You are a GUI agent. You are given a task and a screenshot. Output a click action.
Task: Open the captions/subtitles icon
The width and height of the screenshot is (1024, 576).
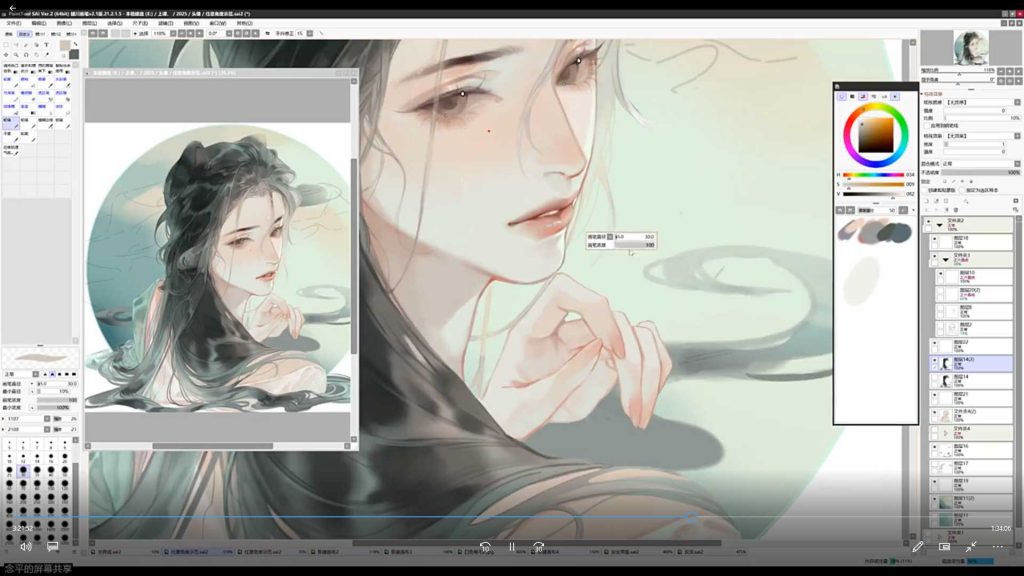pos(52,547)
